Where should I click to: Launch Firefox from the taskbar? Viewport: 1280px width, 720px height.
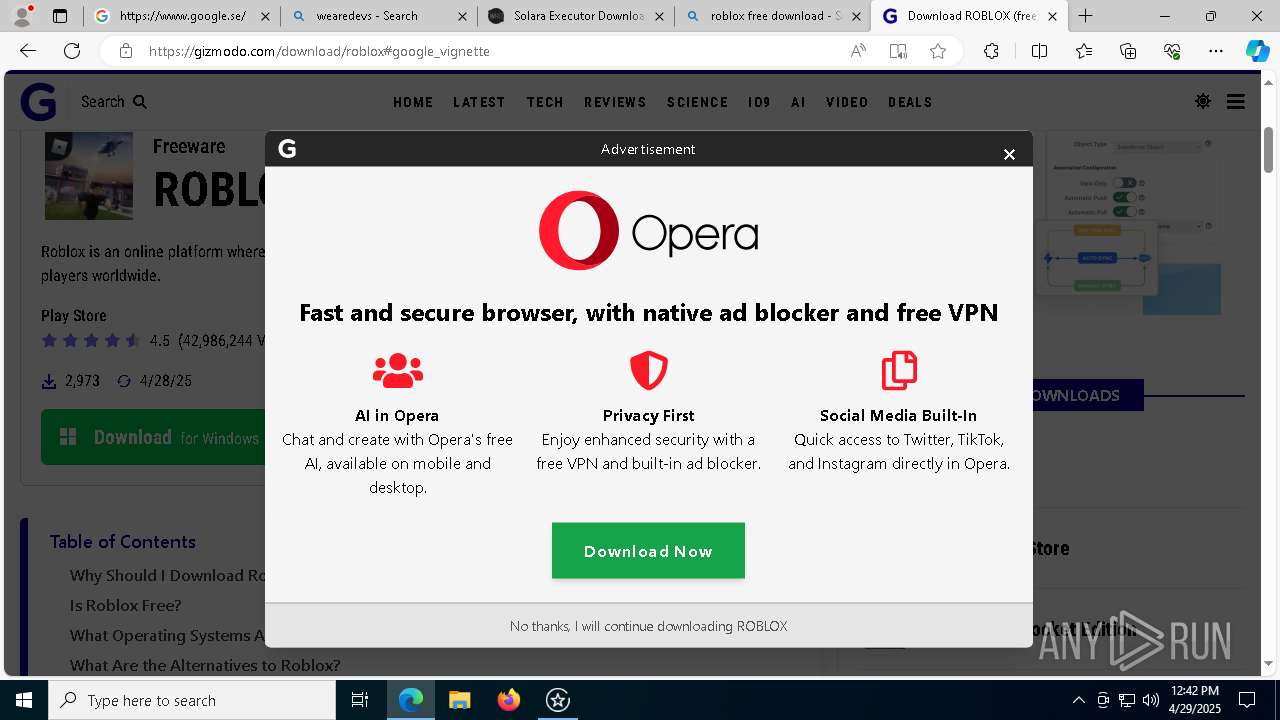[508, 700]
